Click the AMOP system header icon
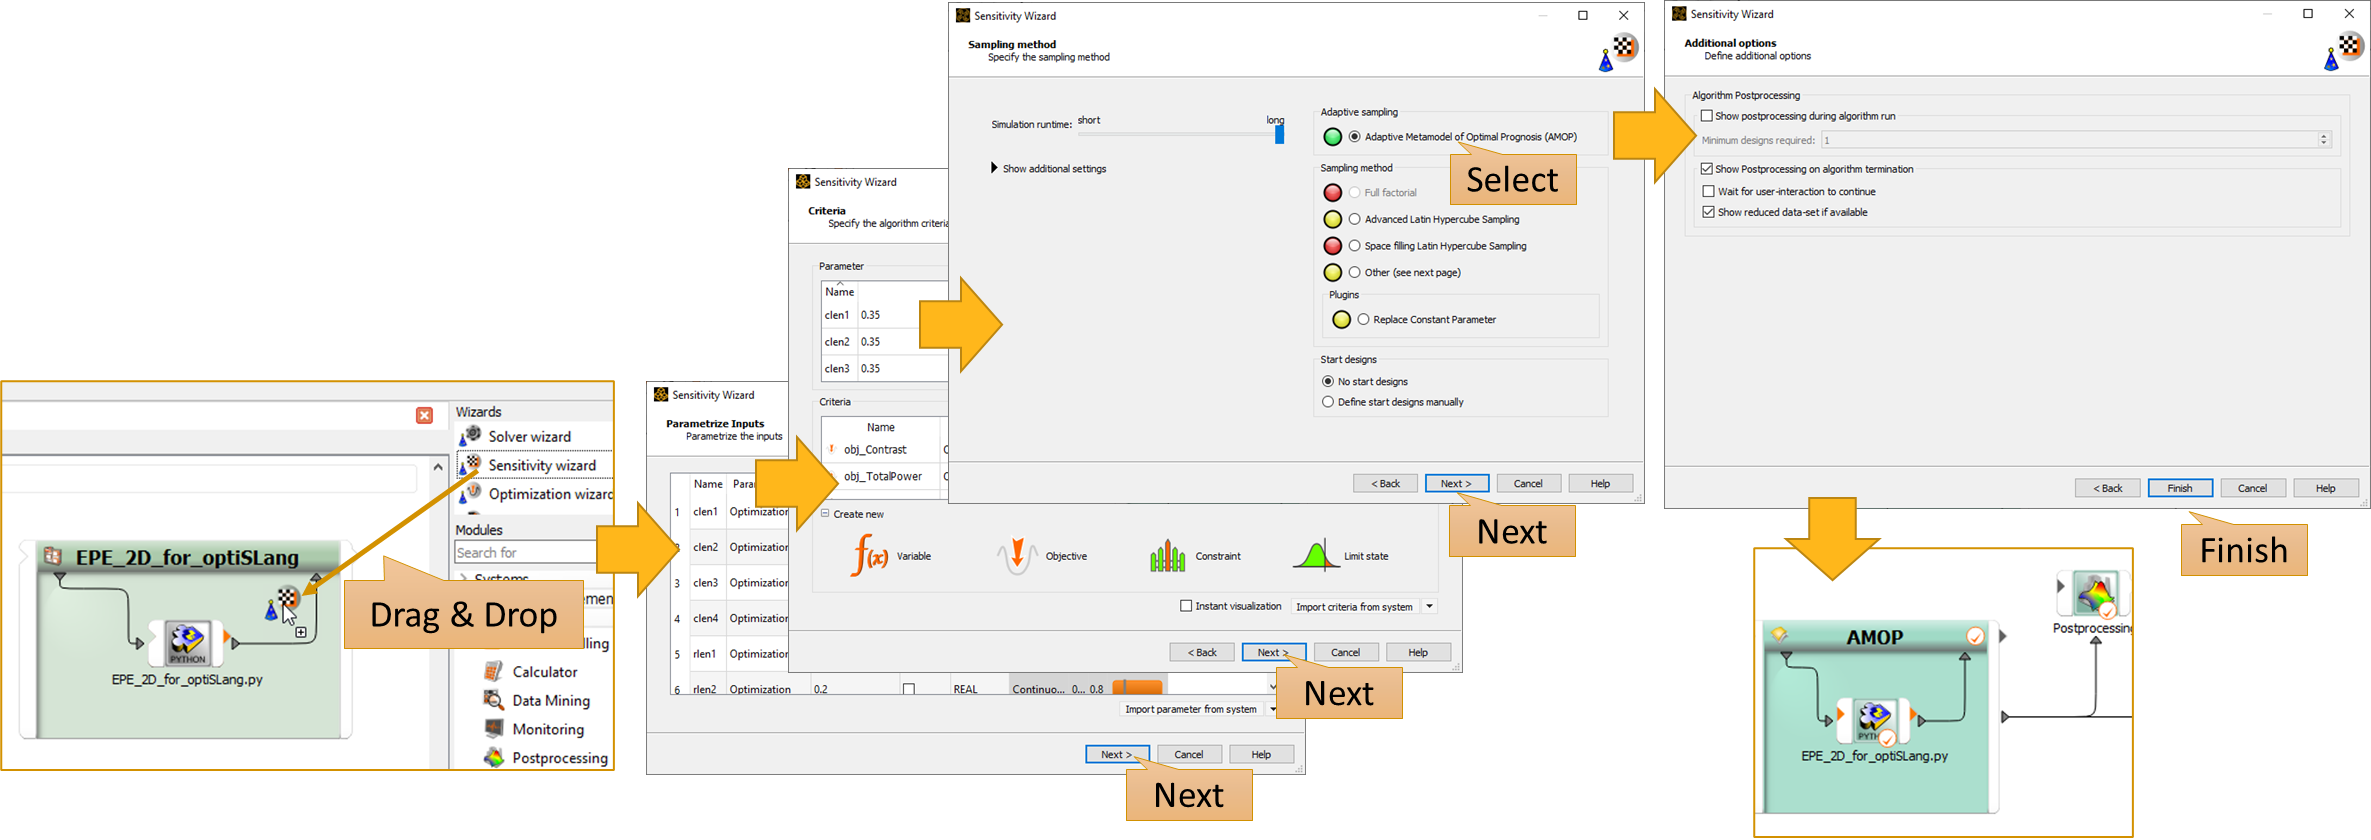The image size is (2371, 840). pyautogui.click(x=1780, y=635)
